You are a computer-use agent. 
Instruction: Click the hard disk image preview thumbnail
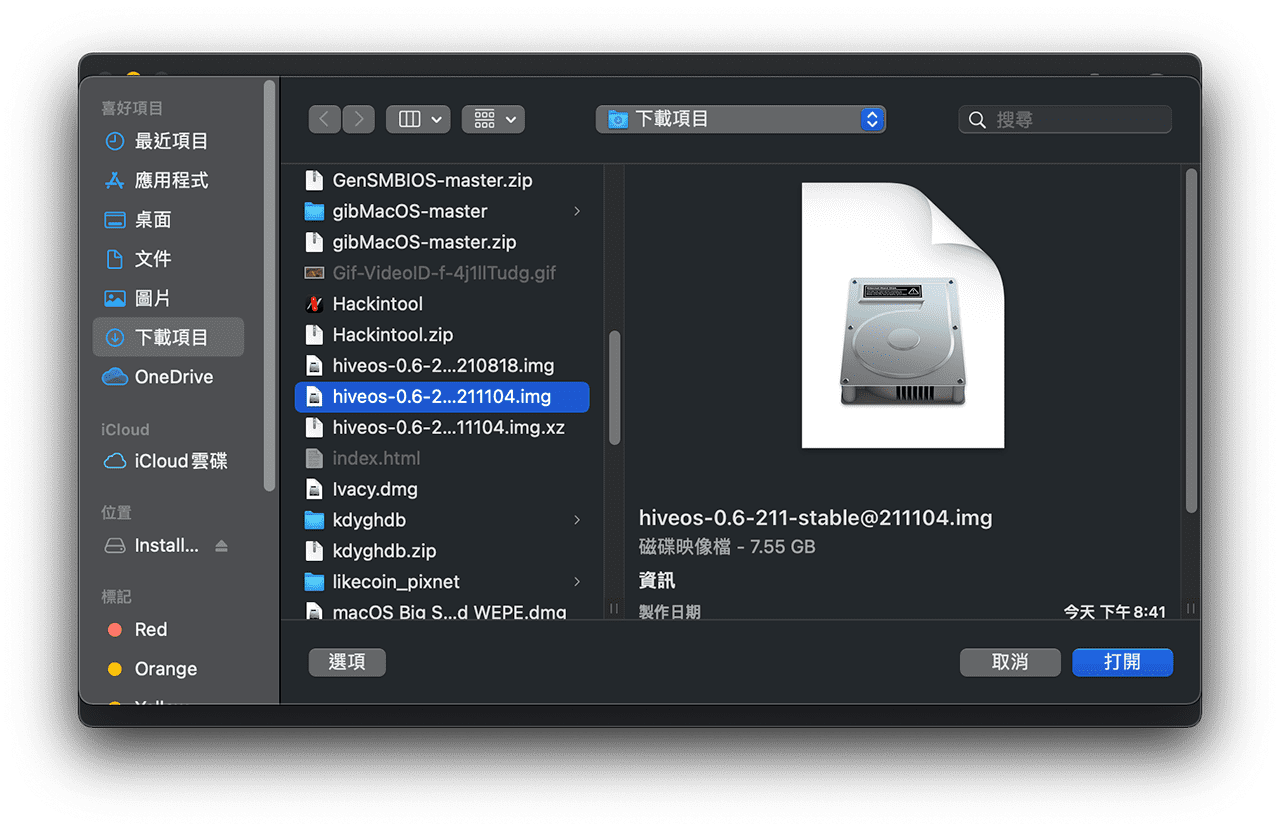click(902, 315)
